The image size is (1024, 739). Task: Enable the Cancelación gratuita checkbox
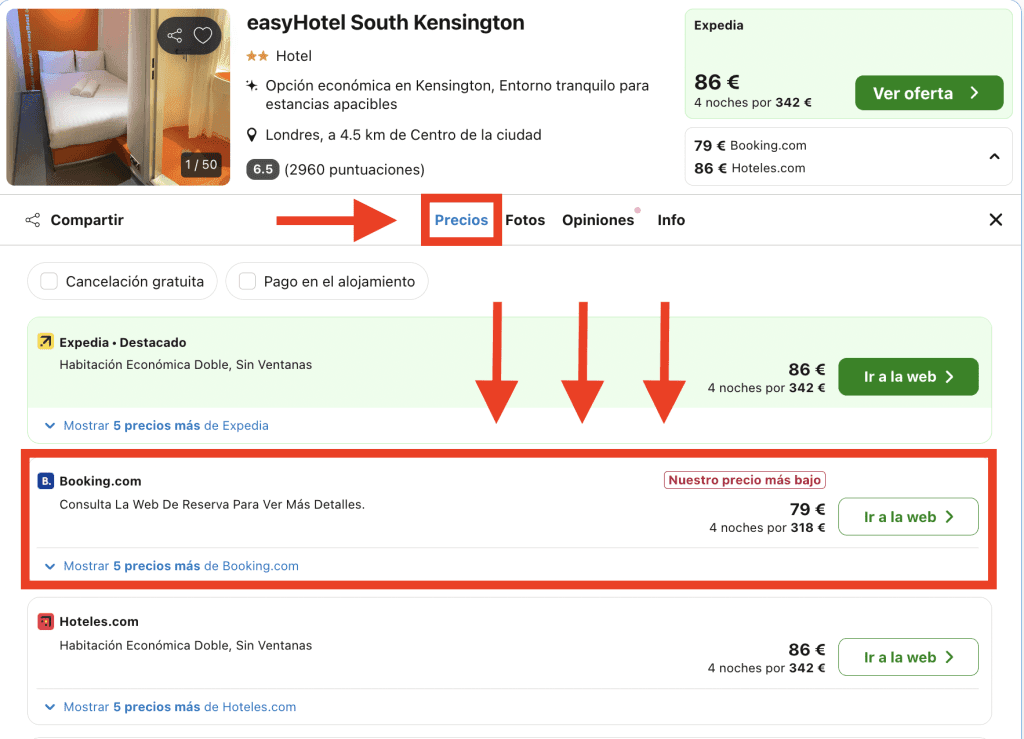49,282
